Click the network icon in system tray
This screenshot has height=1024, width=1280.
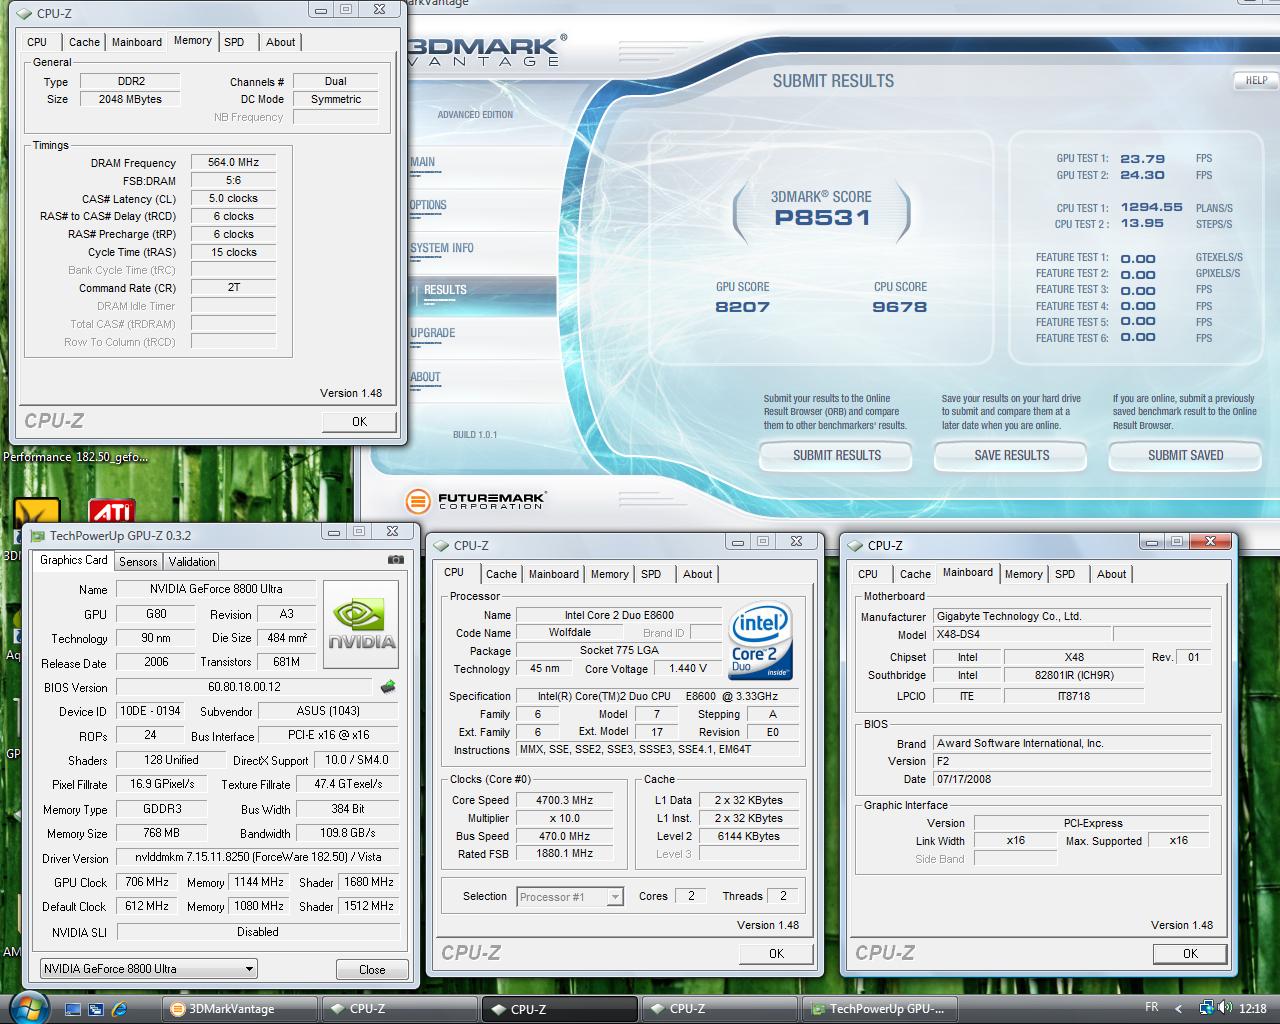pyautogui.click(x=1207, y=1008)
